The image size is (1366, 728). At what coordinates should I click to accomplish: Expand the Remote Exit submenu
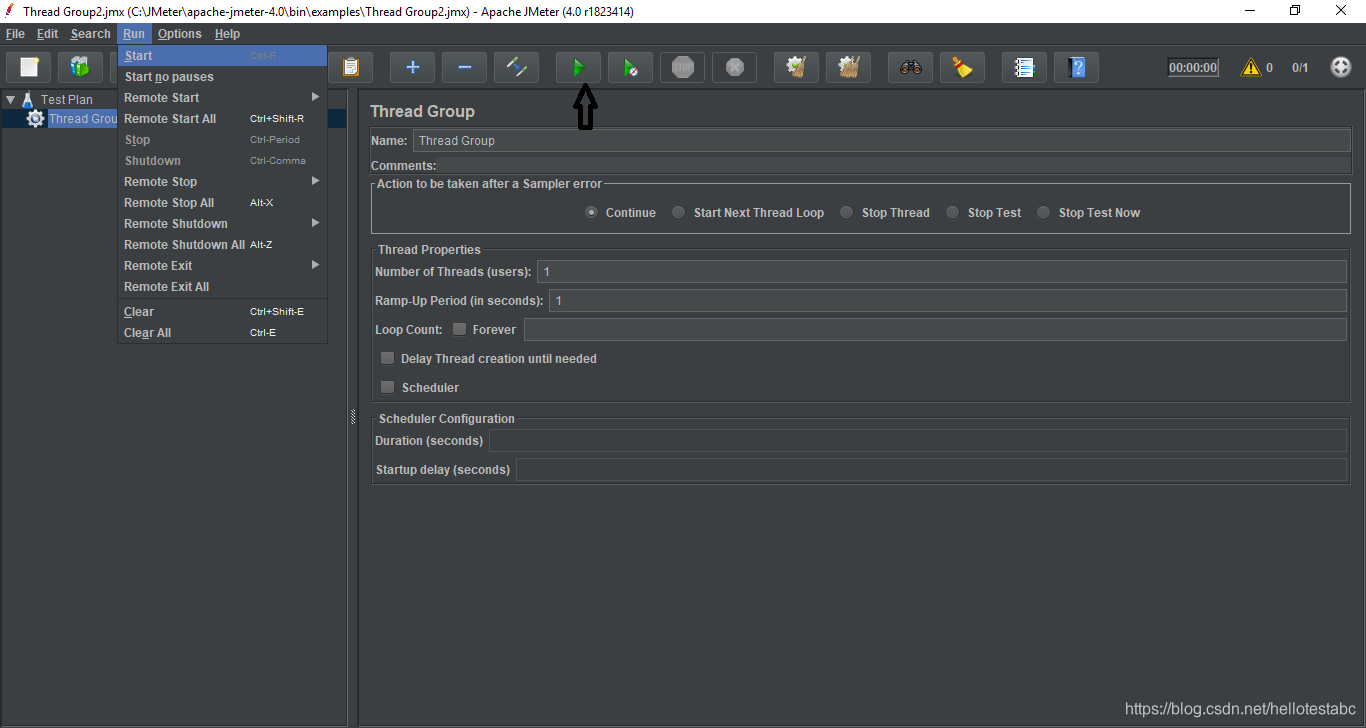point(222,266)
